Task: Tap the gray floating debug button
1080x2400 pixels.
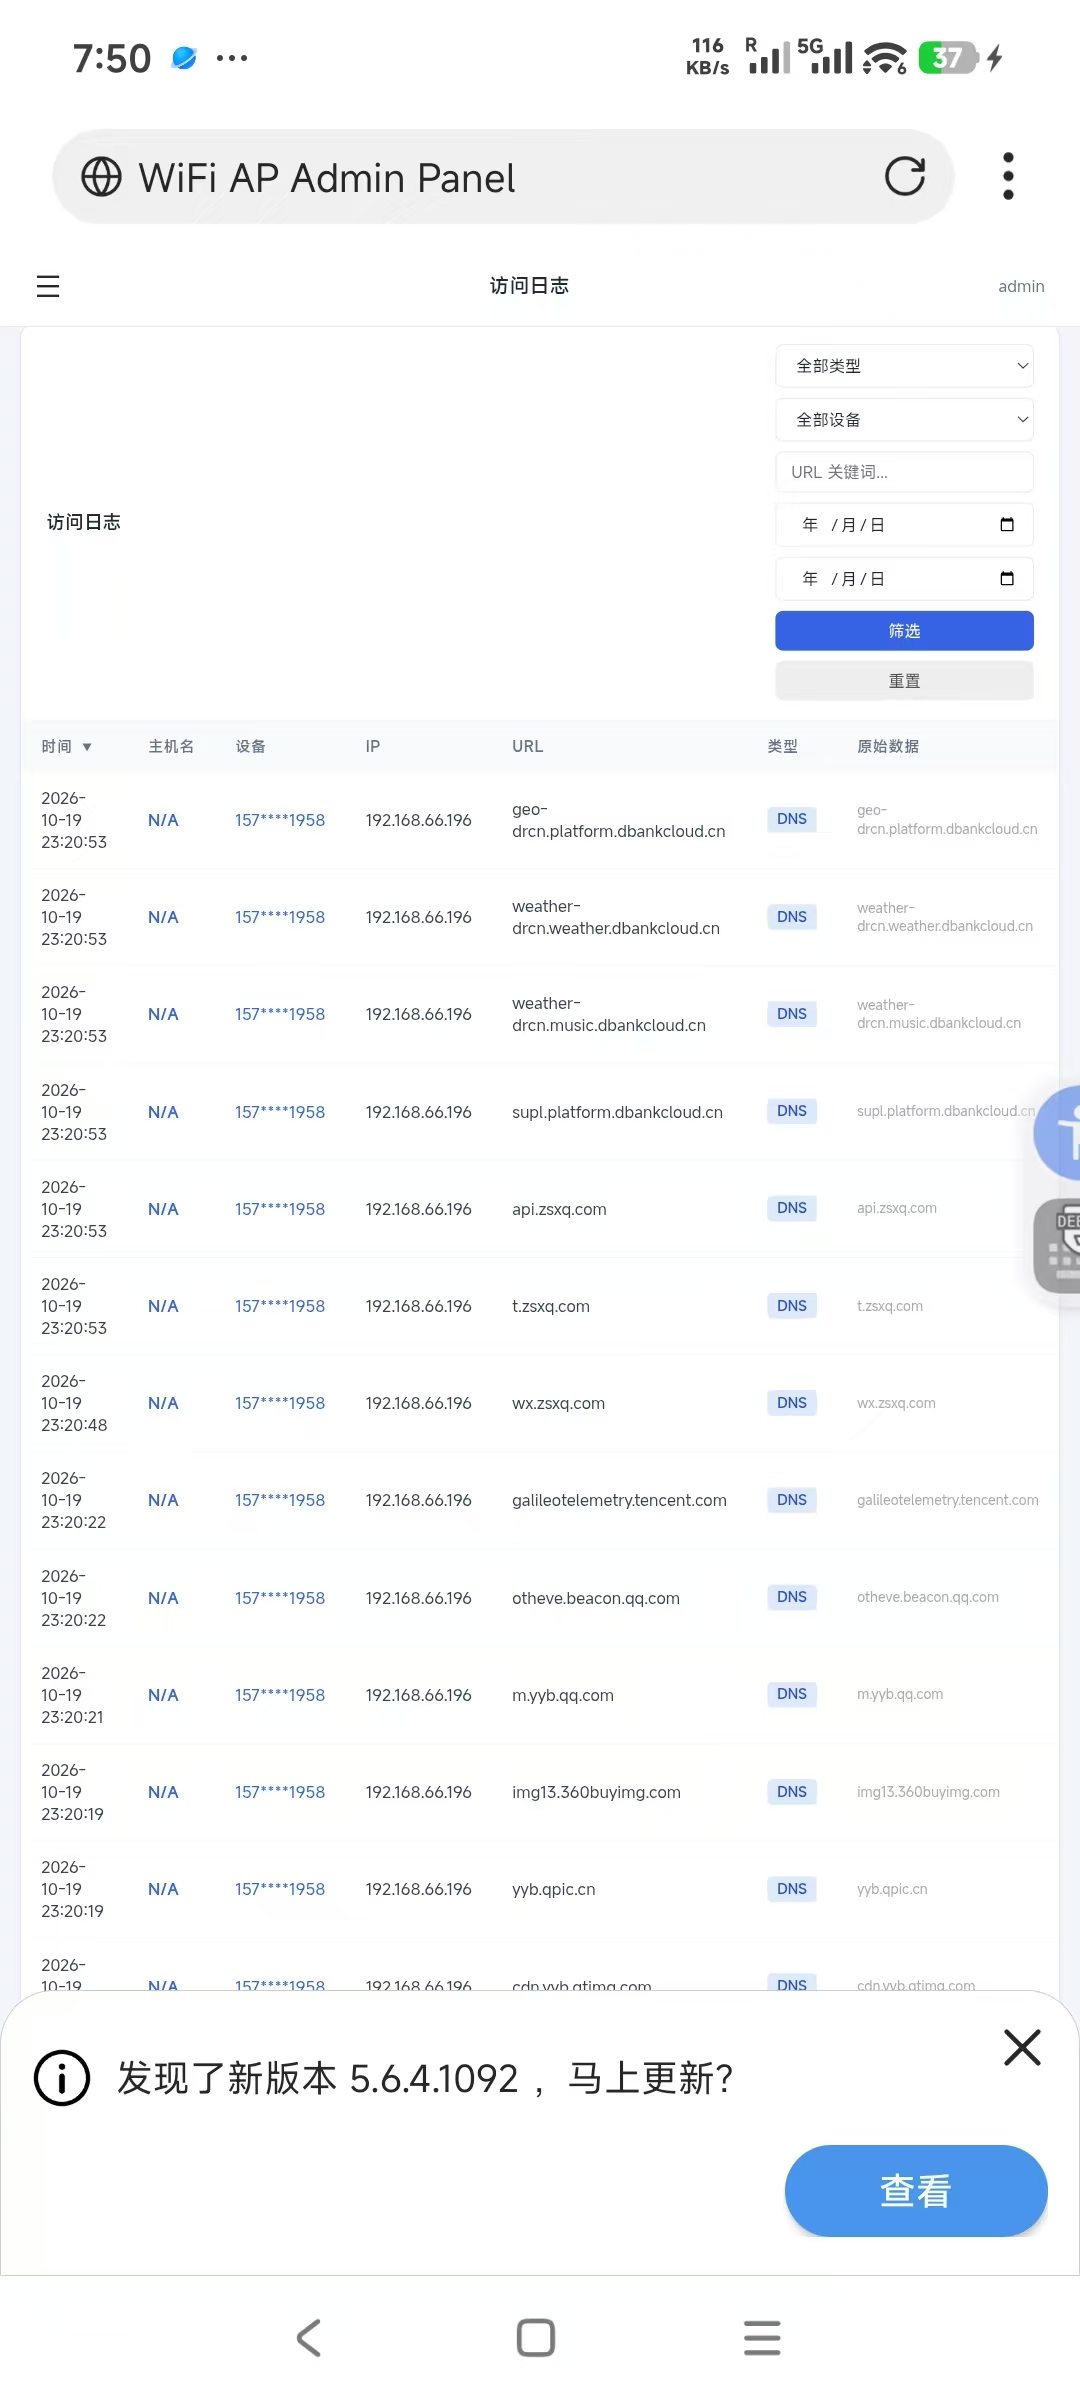Action: (1058, 1245)
